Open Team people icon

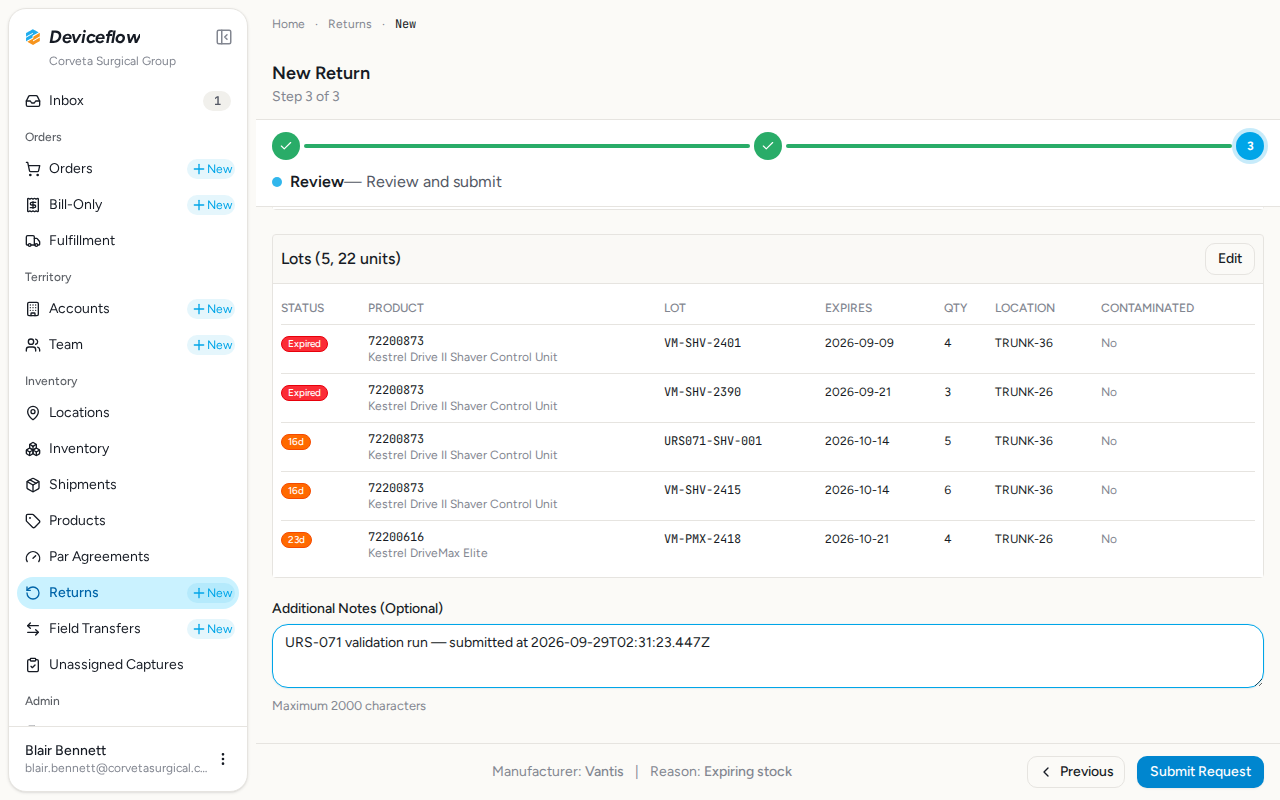pyautogui.click(x=33, y=345)
